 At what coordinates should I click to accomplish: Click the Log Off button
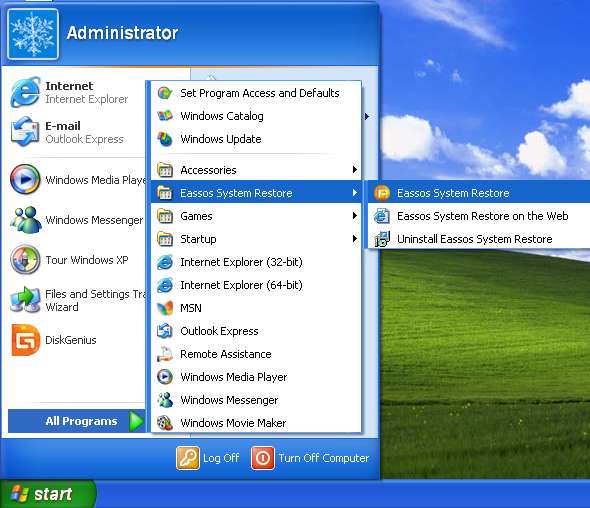pos(208,458)
